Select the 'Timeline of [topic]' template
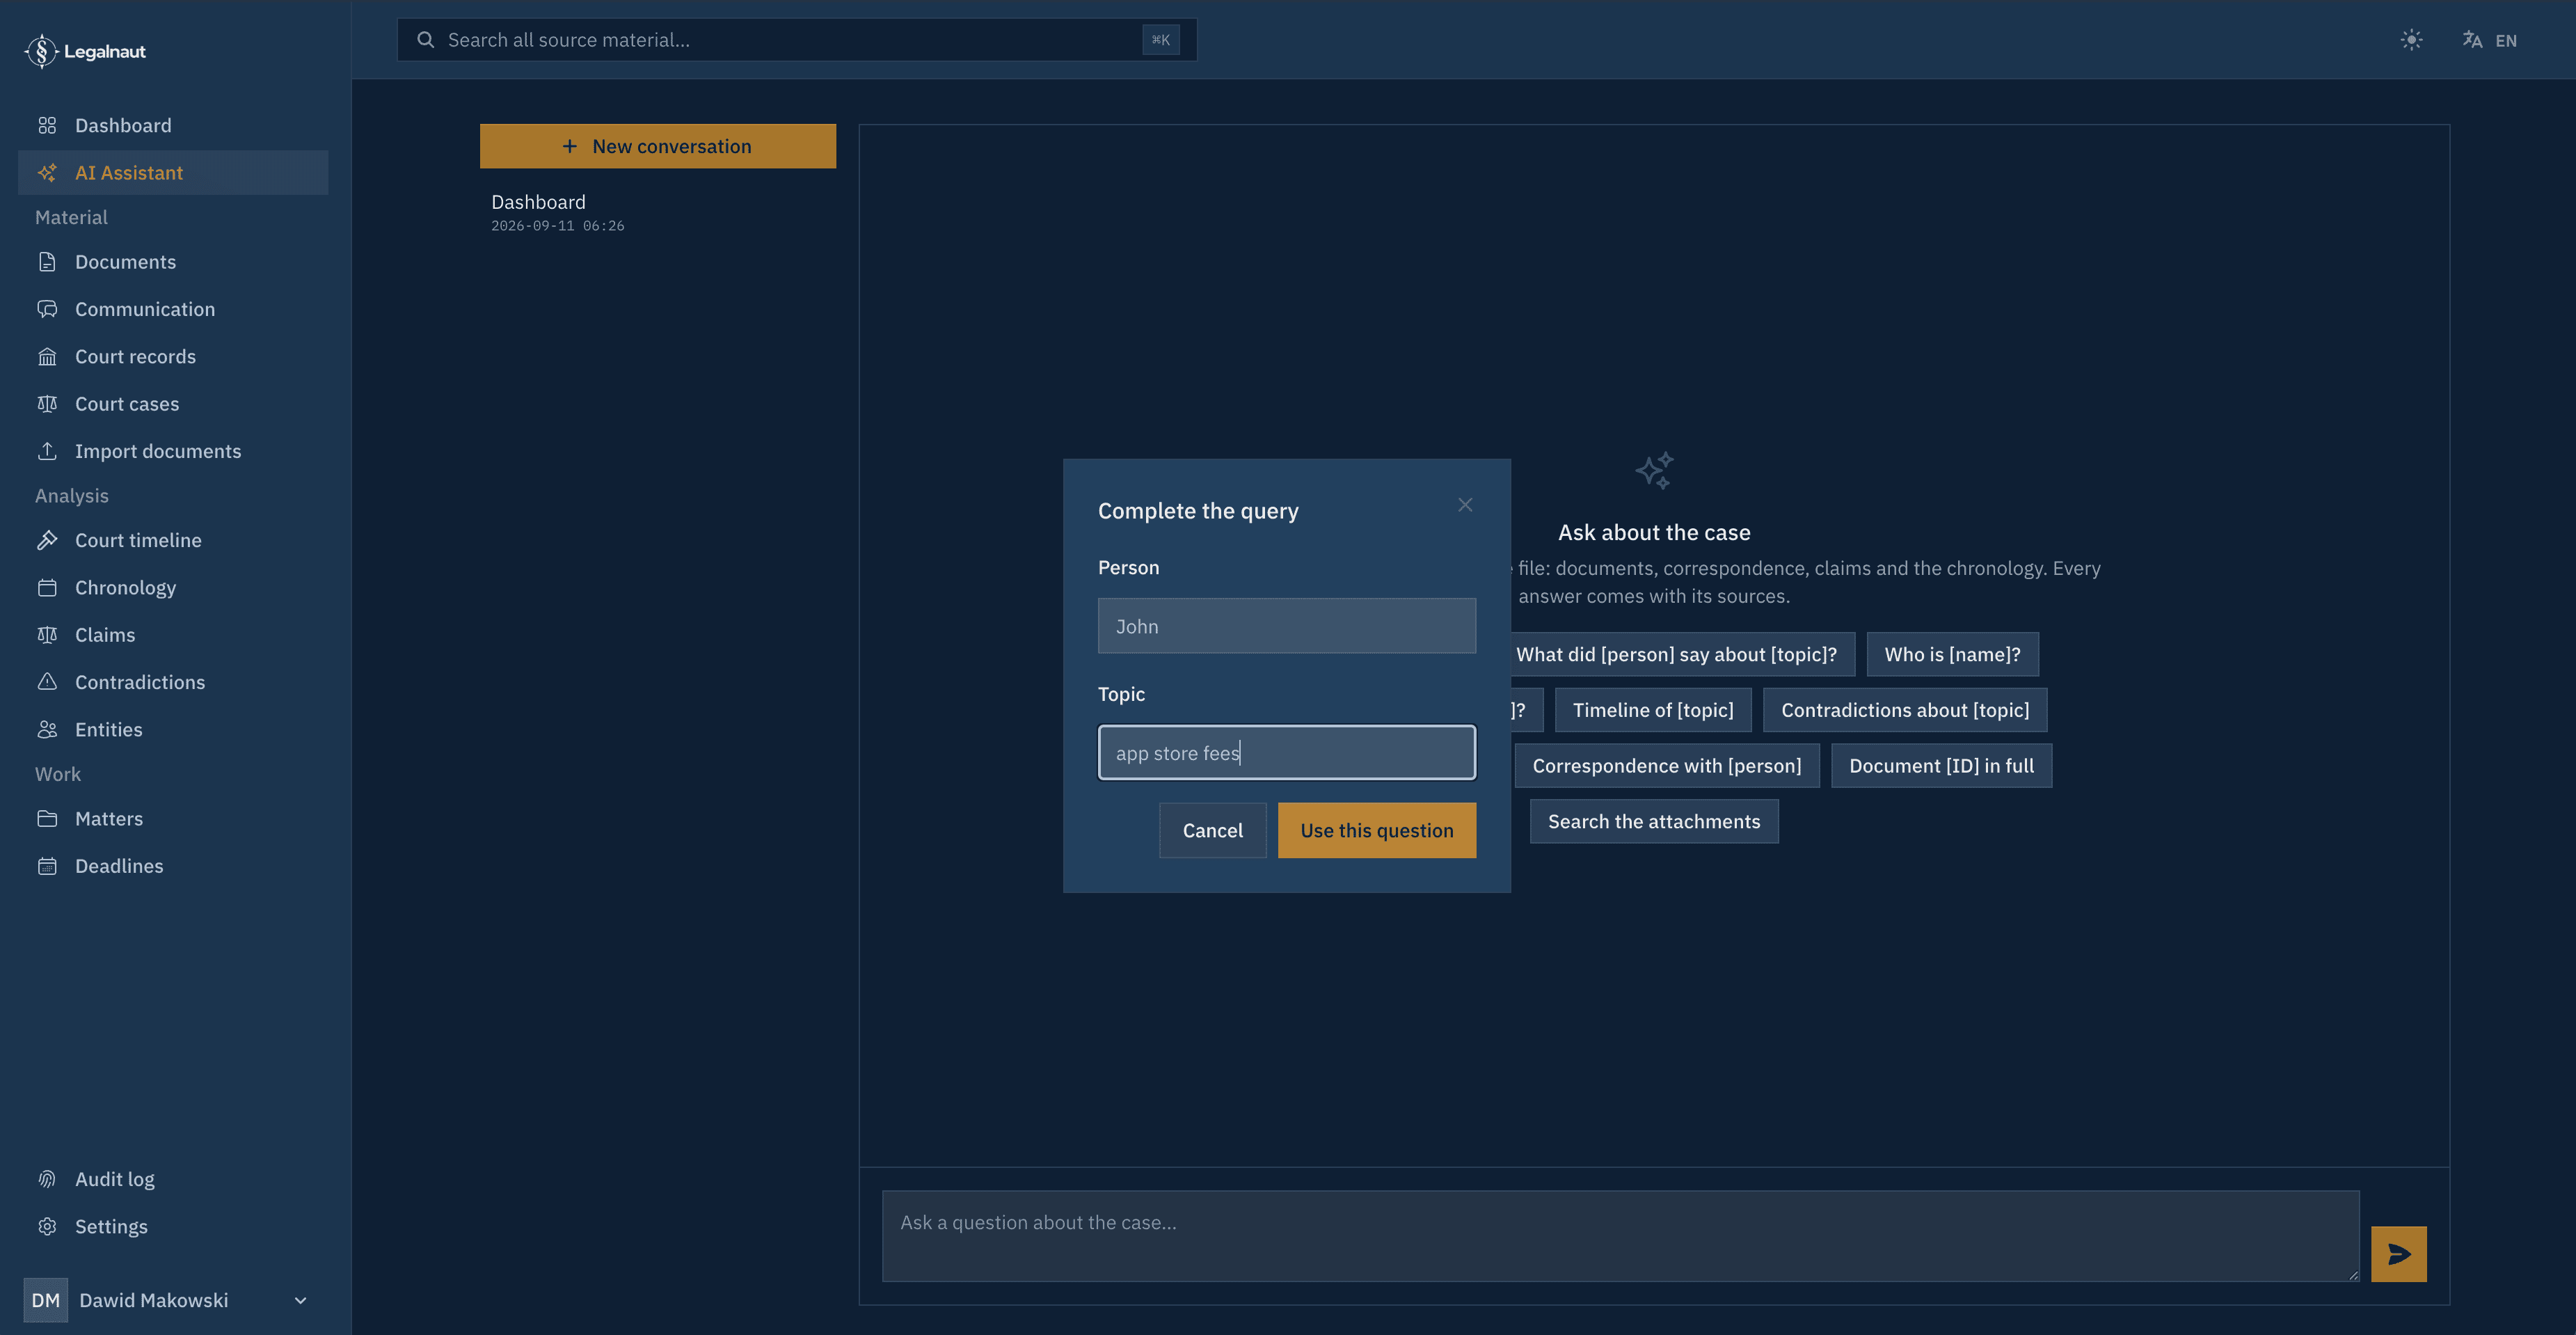 pos(1653,710)
